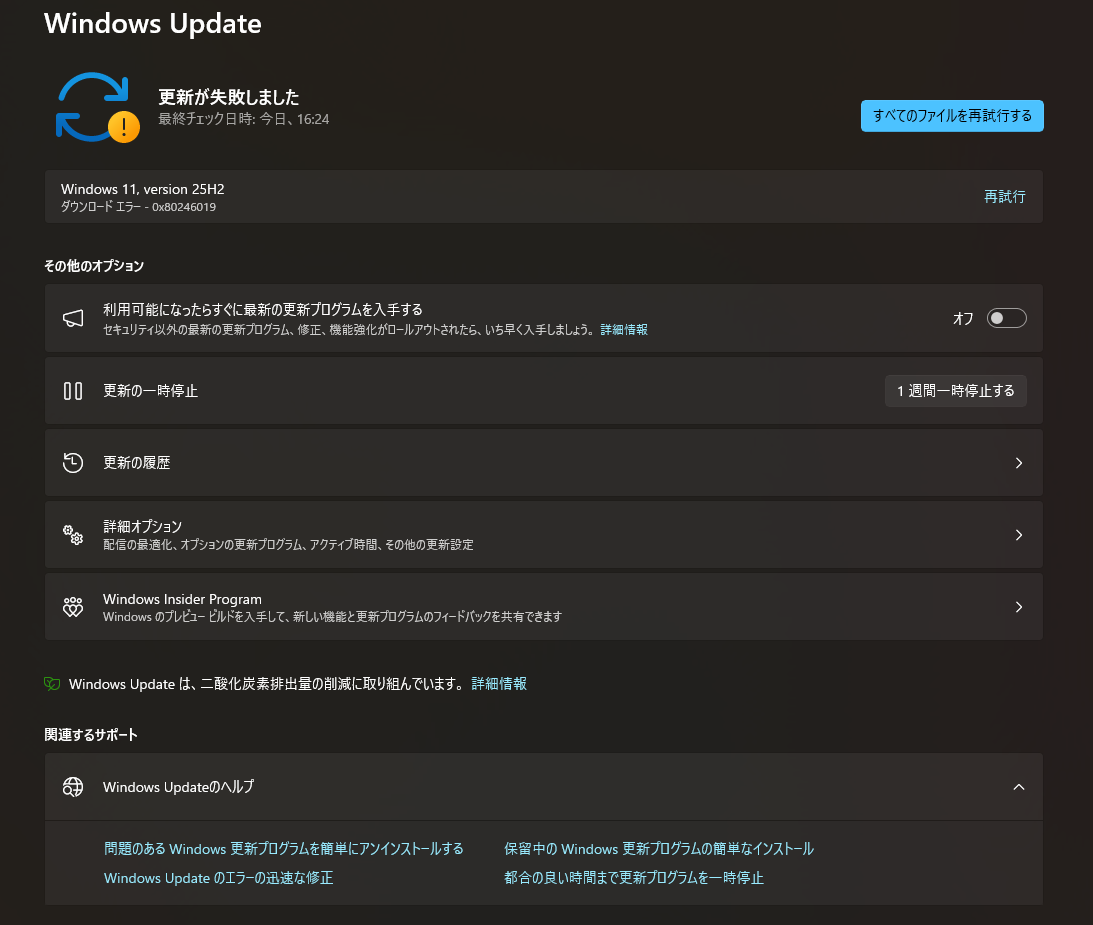Click the globe icon beside Windows Updateのヘルプ
Image resolution: width=1093 pixels, height=925 pixels.
(x=73, y=787)
